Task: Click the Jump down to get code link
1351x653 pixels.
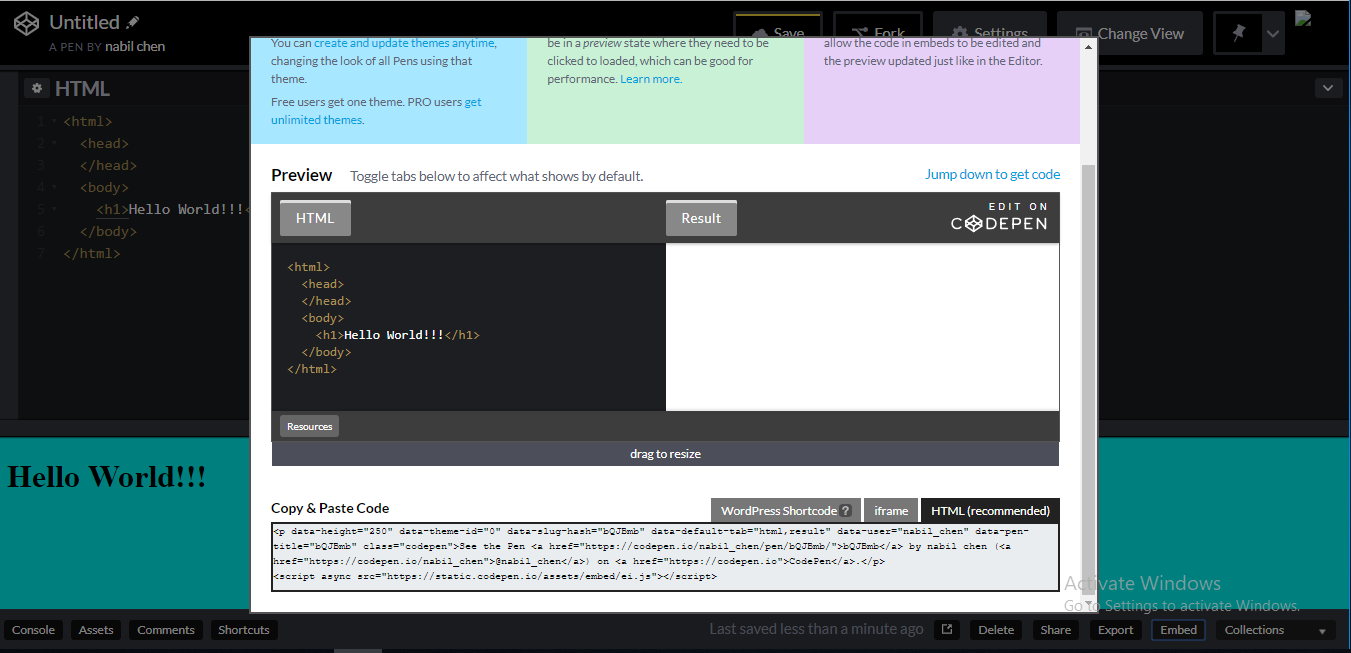Action: pyautogui.click(x=992, y=174)
